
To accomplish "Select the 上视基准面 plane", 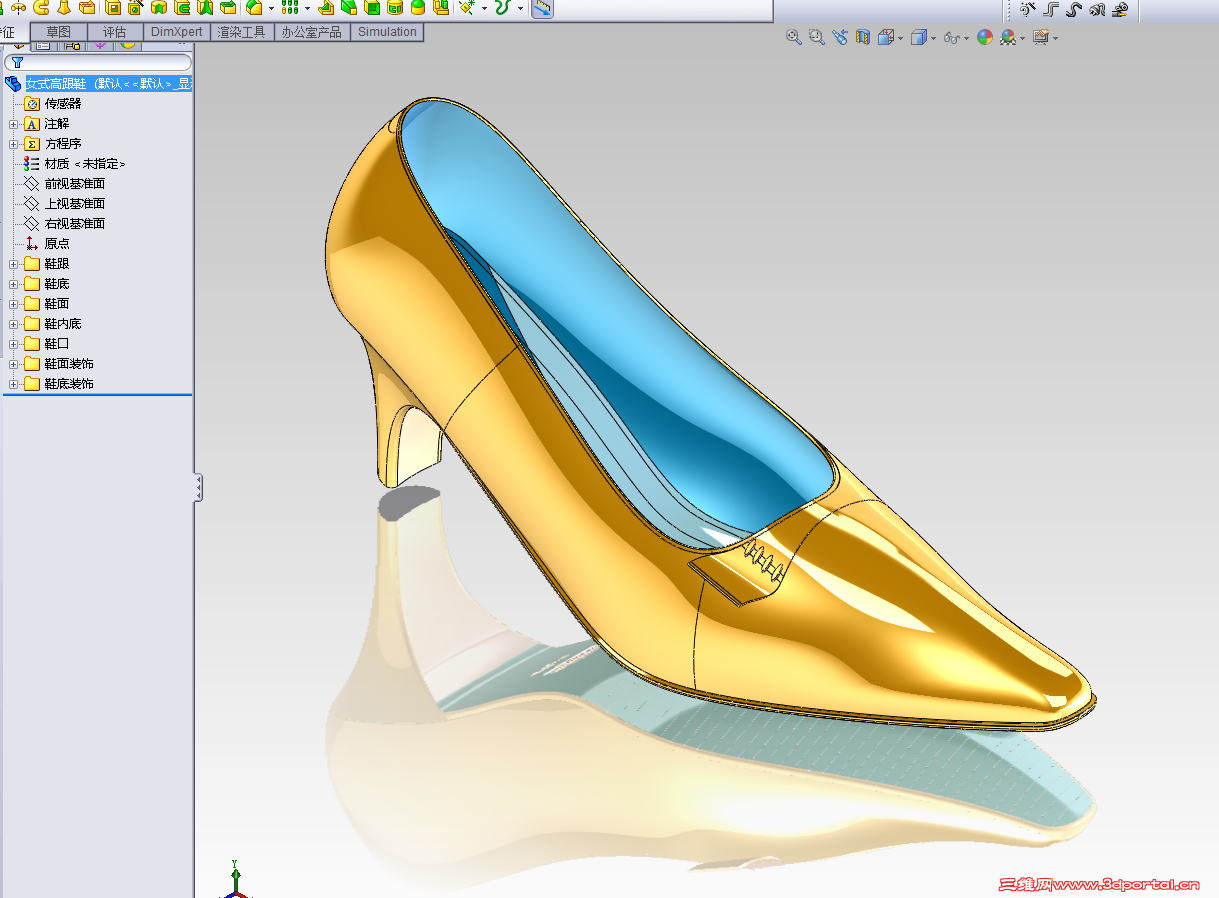I will [75, 204].
